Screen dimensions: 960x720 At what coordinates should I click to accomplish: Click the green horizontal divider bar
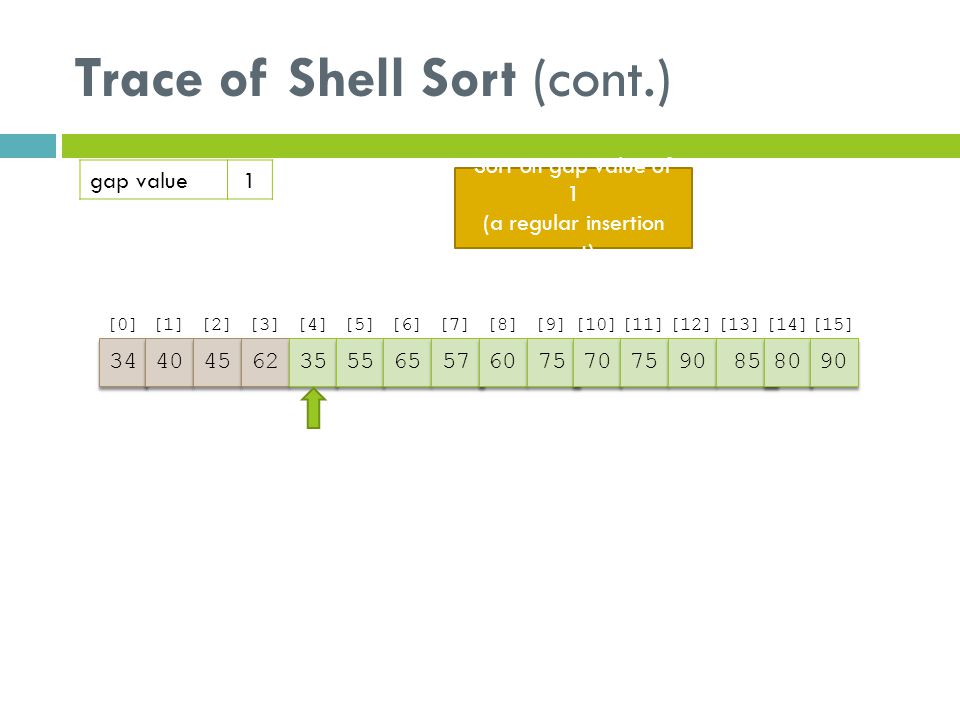click(511, 146)
